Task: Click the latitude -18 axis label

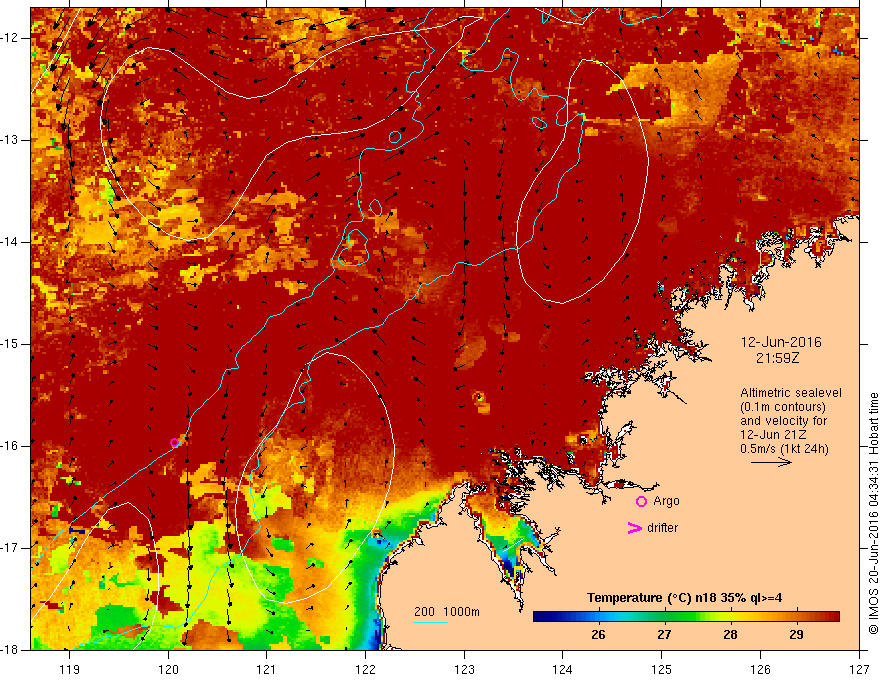Action: pyautogui.click(x=10, y=650)
